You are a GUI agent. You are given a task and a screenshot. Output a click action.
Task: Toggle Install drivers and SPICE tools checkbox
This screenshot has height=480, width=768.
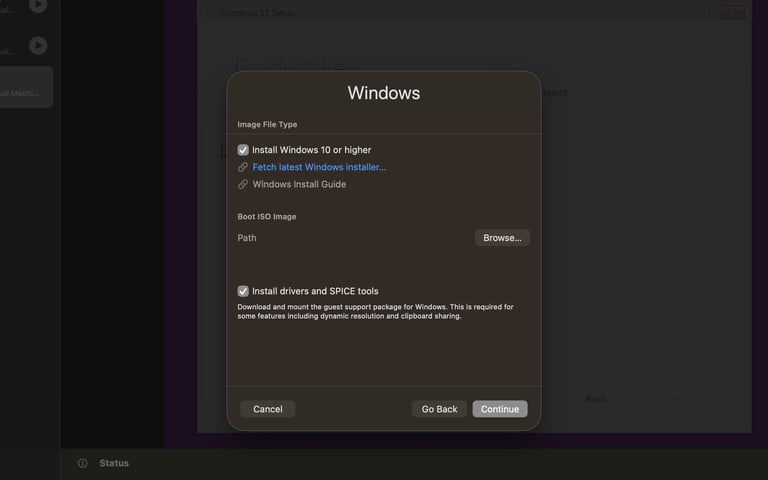point(243,291)
